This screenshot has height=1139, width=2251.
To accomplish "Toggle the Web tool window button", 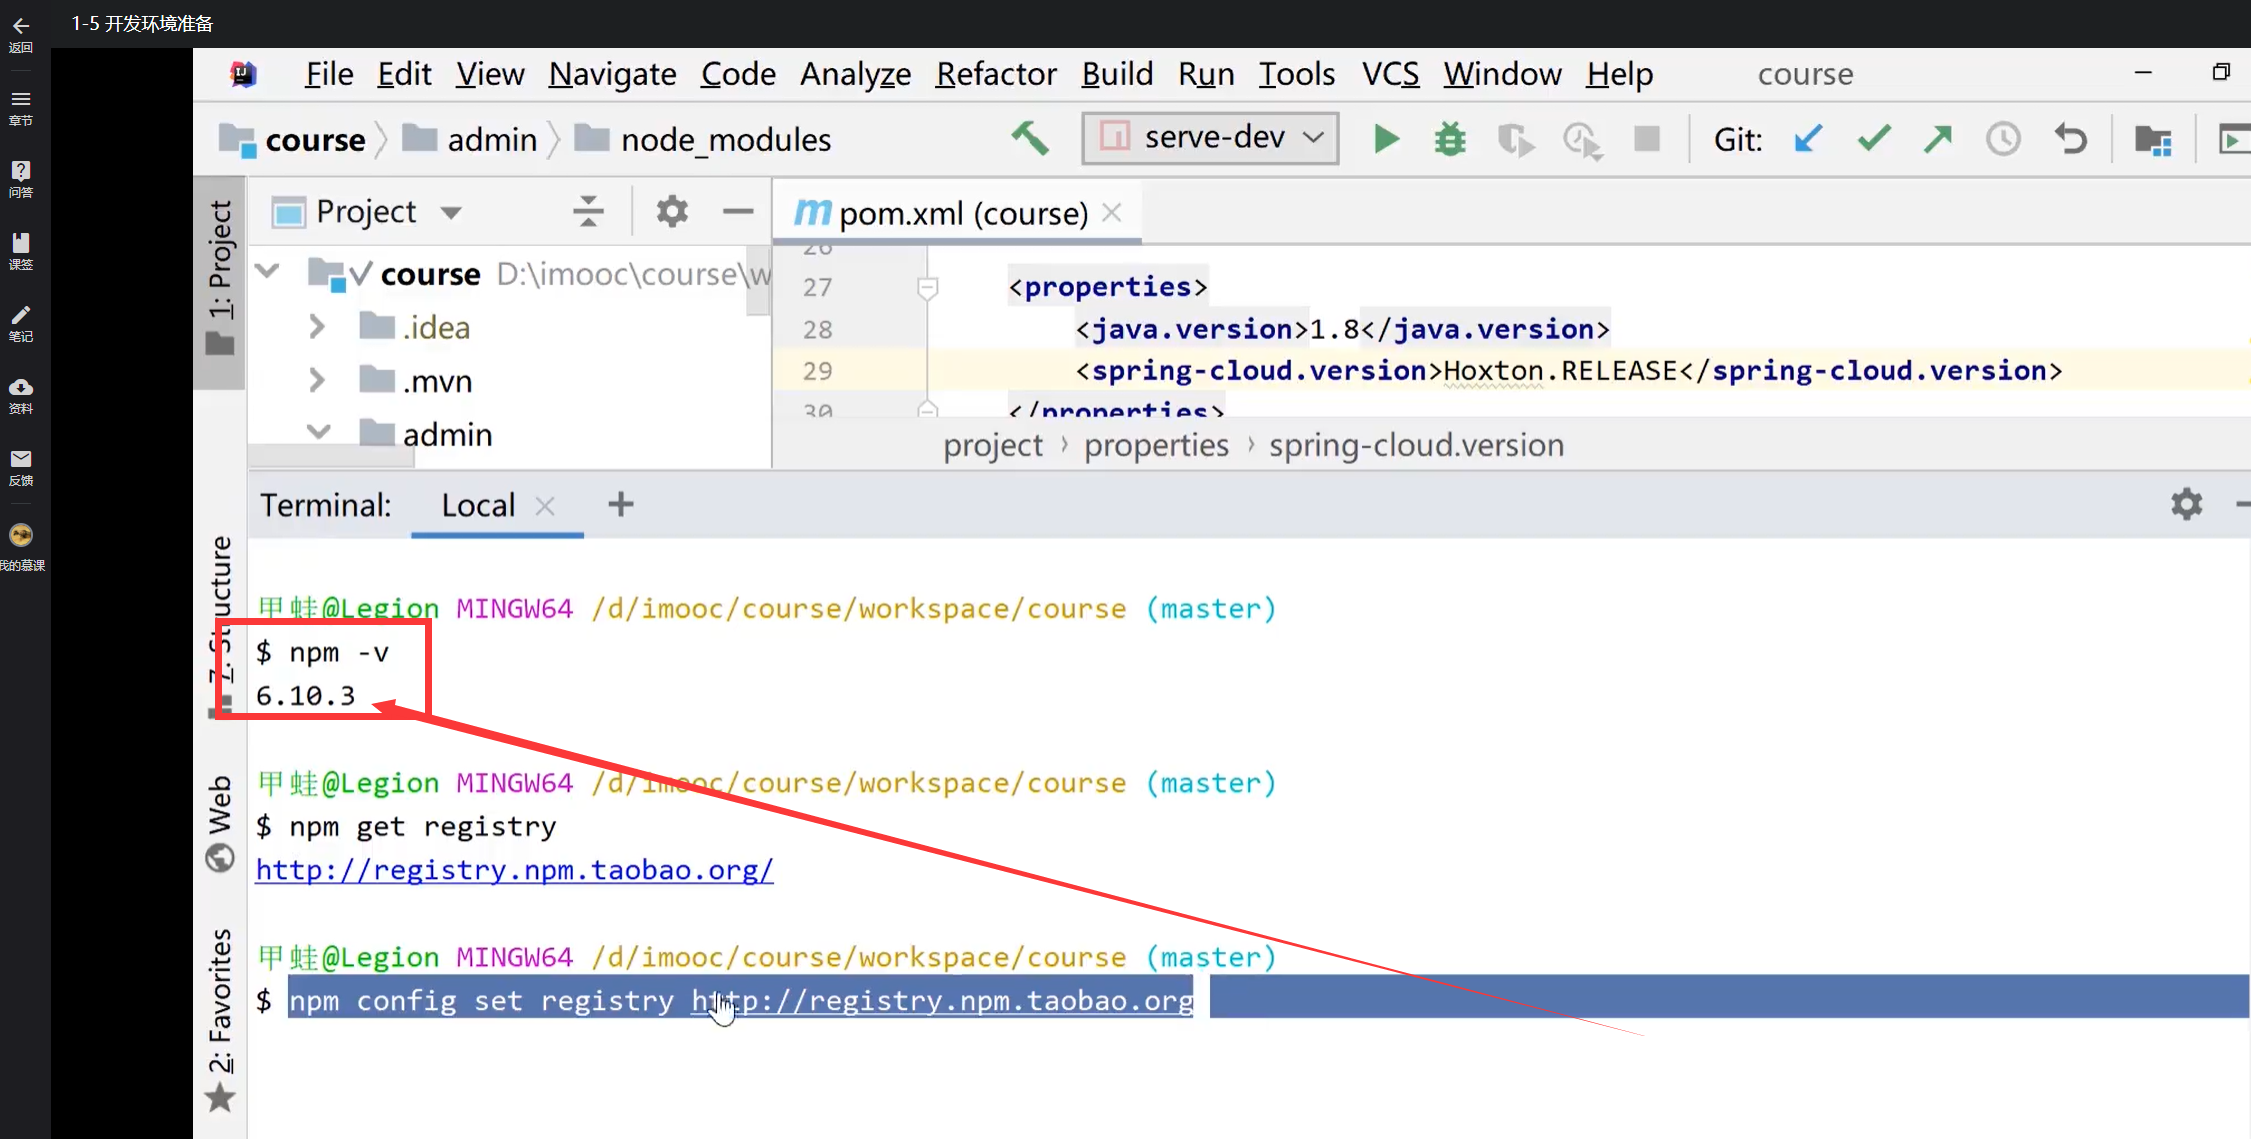I will point(220,822).
